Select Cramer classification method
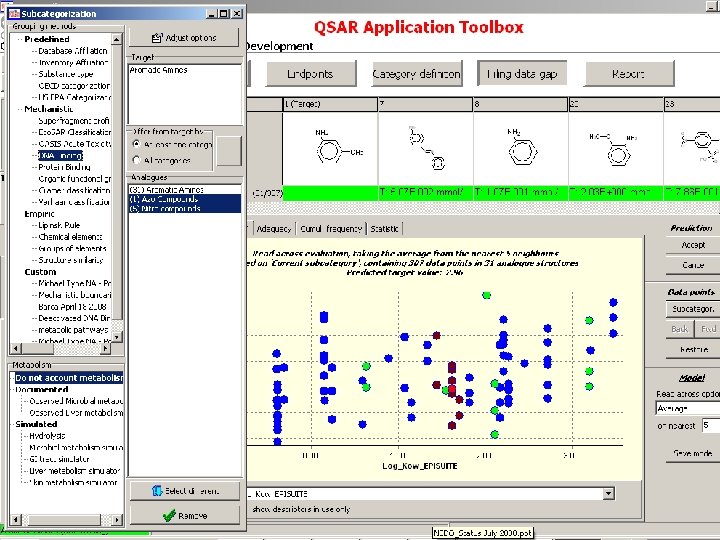Viewport: 720px width, 540px height. click(74, 190)
